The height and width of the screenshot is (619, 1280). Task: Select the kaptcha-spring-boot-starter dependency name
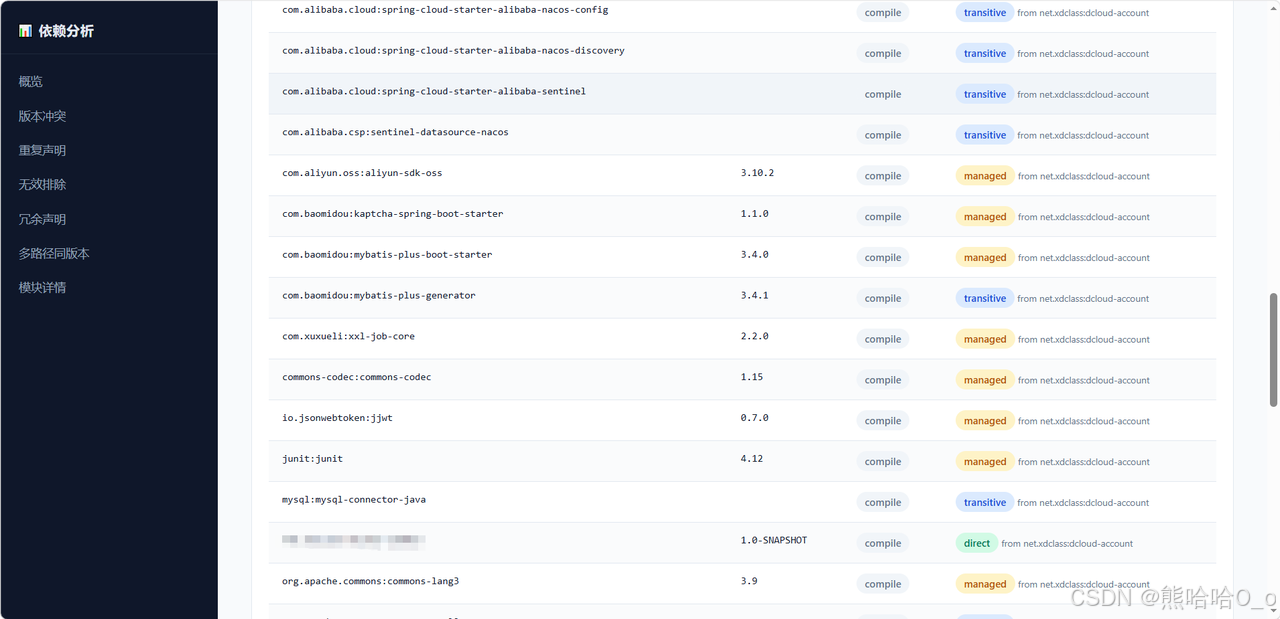[x=393, y=214]
